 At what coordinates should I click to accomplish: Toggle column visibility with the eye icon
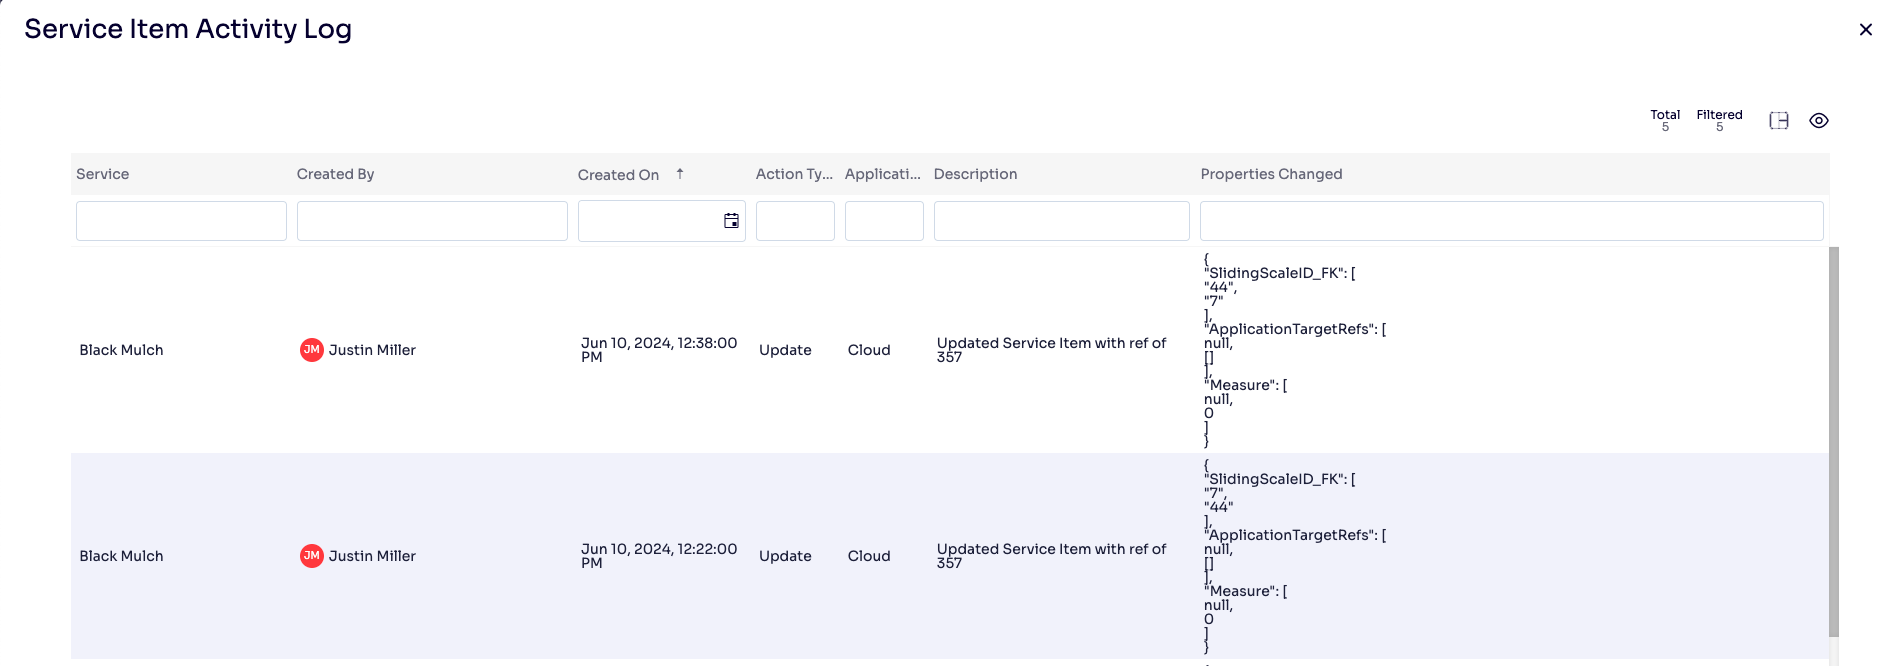(x=1818, y=121)
